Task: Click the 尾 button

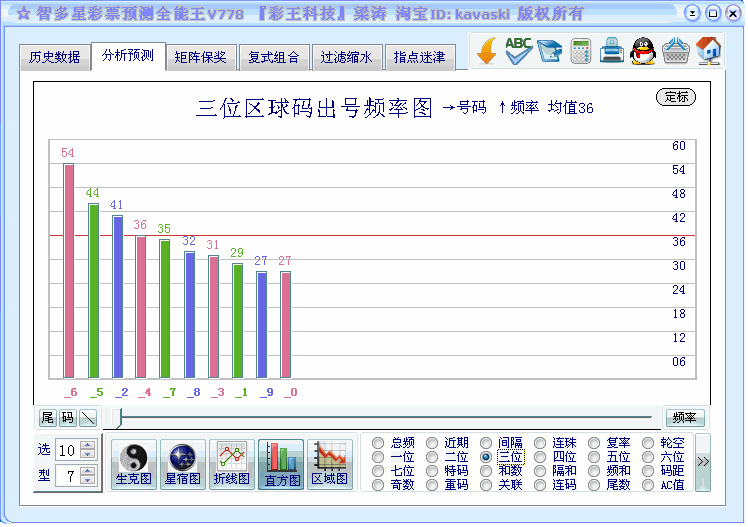Action: coord(48,418)
